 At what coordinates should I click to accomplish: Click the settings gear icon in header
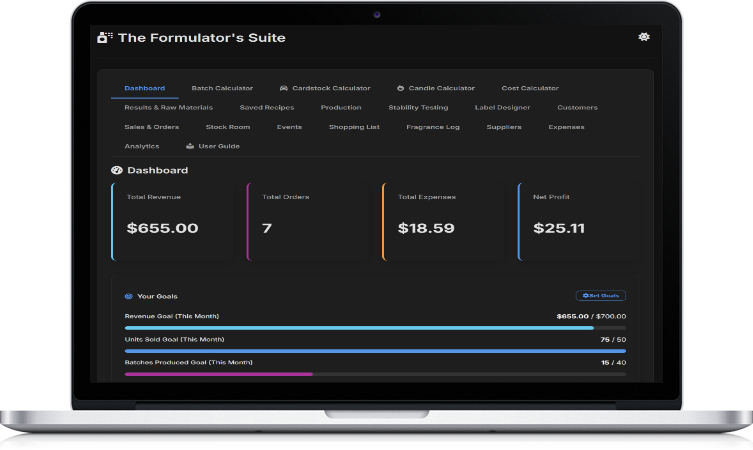643,37
